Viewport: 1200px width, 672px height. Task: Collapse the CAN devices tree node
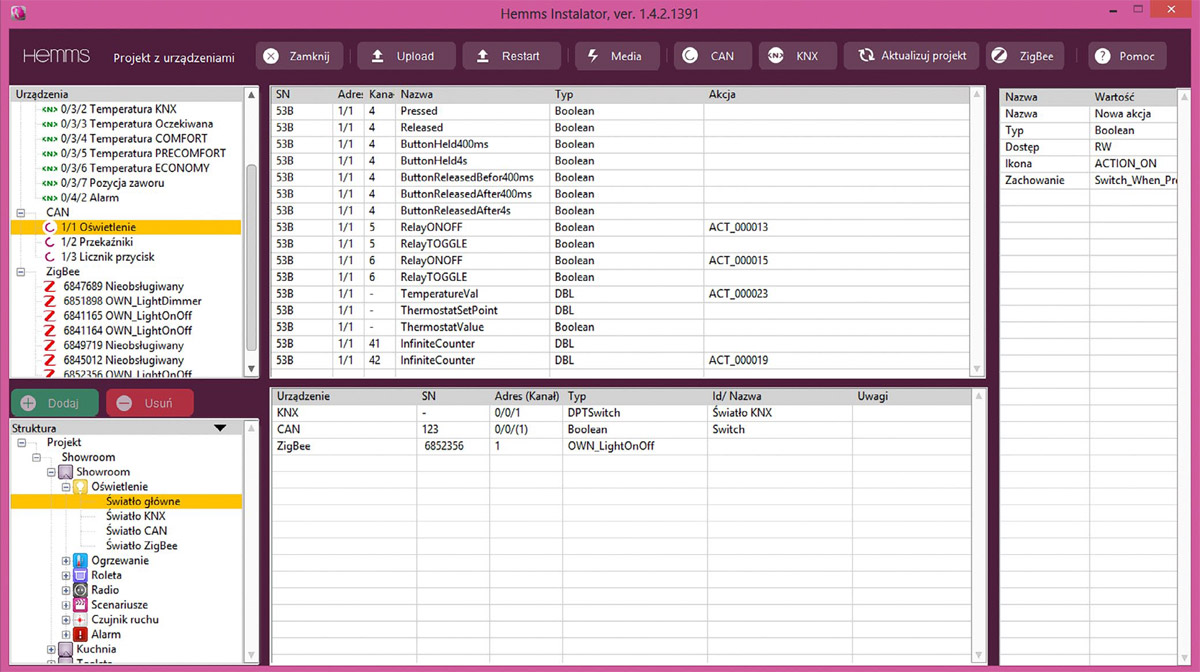tap(21, 213)
